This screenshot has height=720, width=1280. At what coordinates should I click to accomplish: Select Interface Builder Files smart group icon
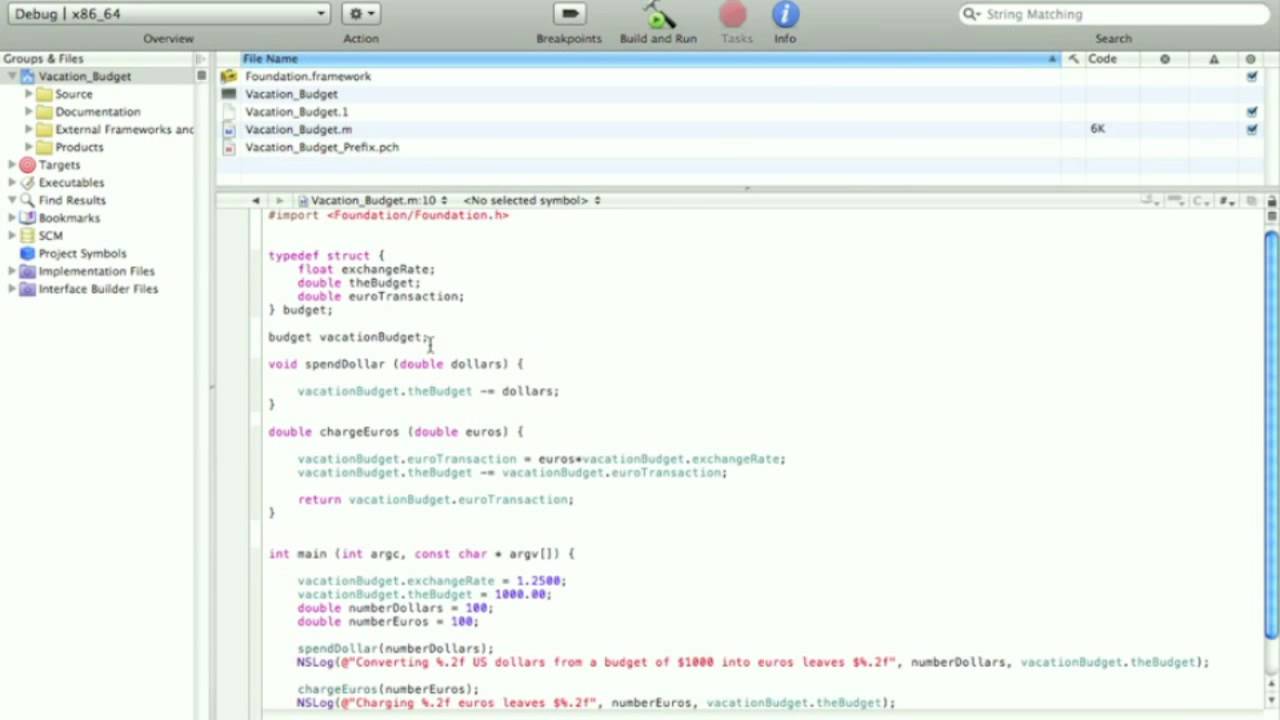coord(27,289)
